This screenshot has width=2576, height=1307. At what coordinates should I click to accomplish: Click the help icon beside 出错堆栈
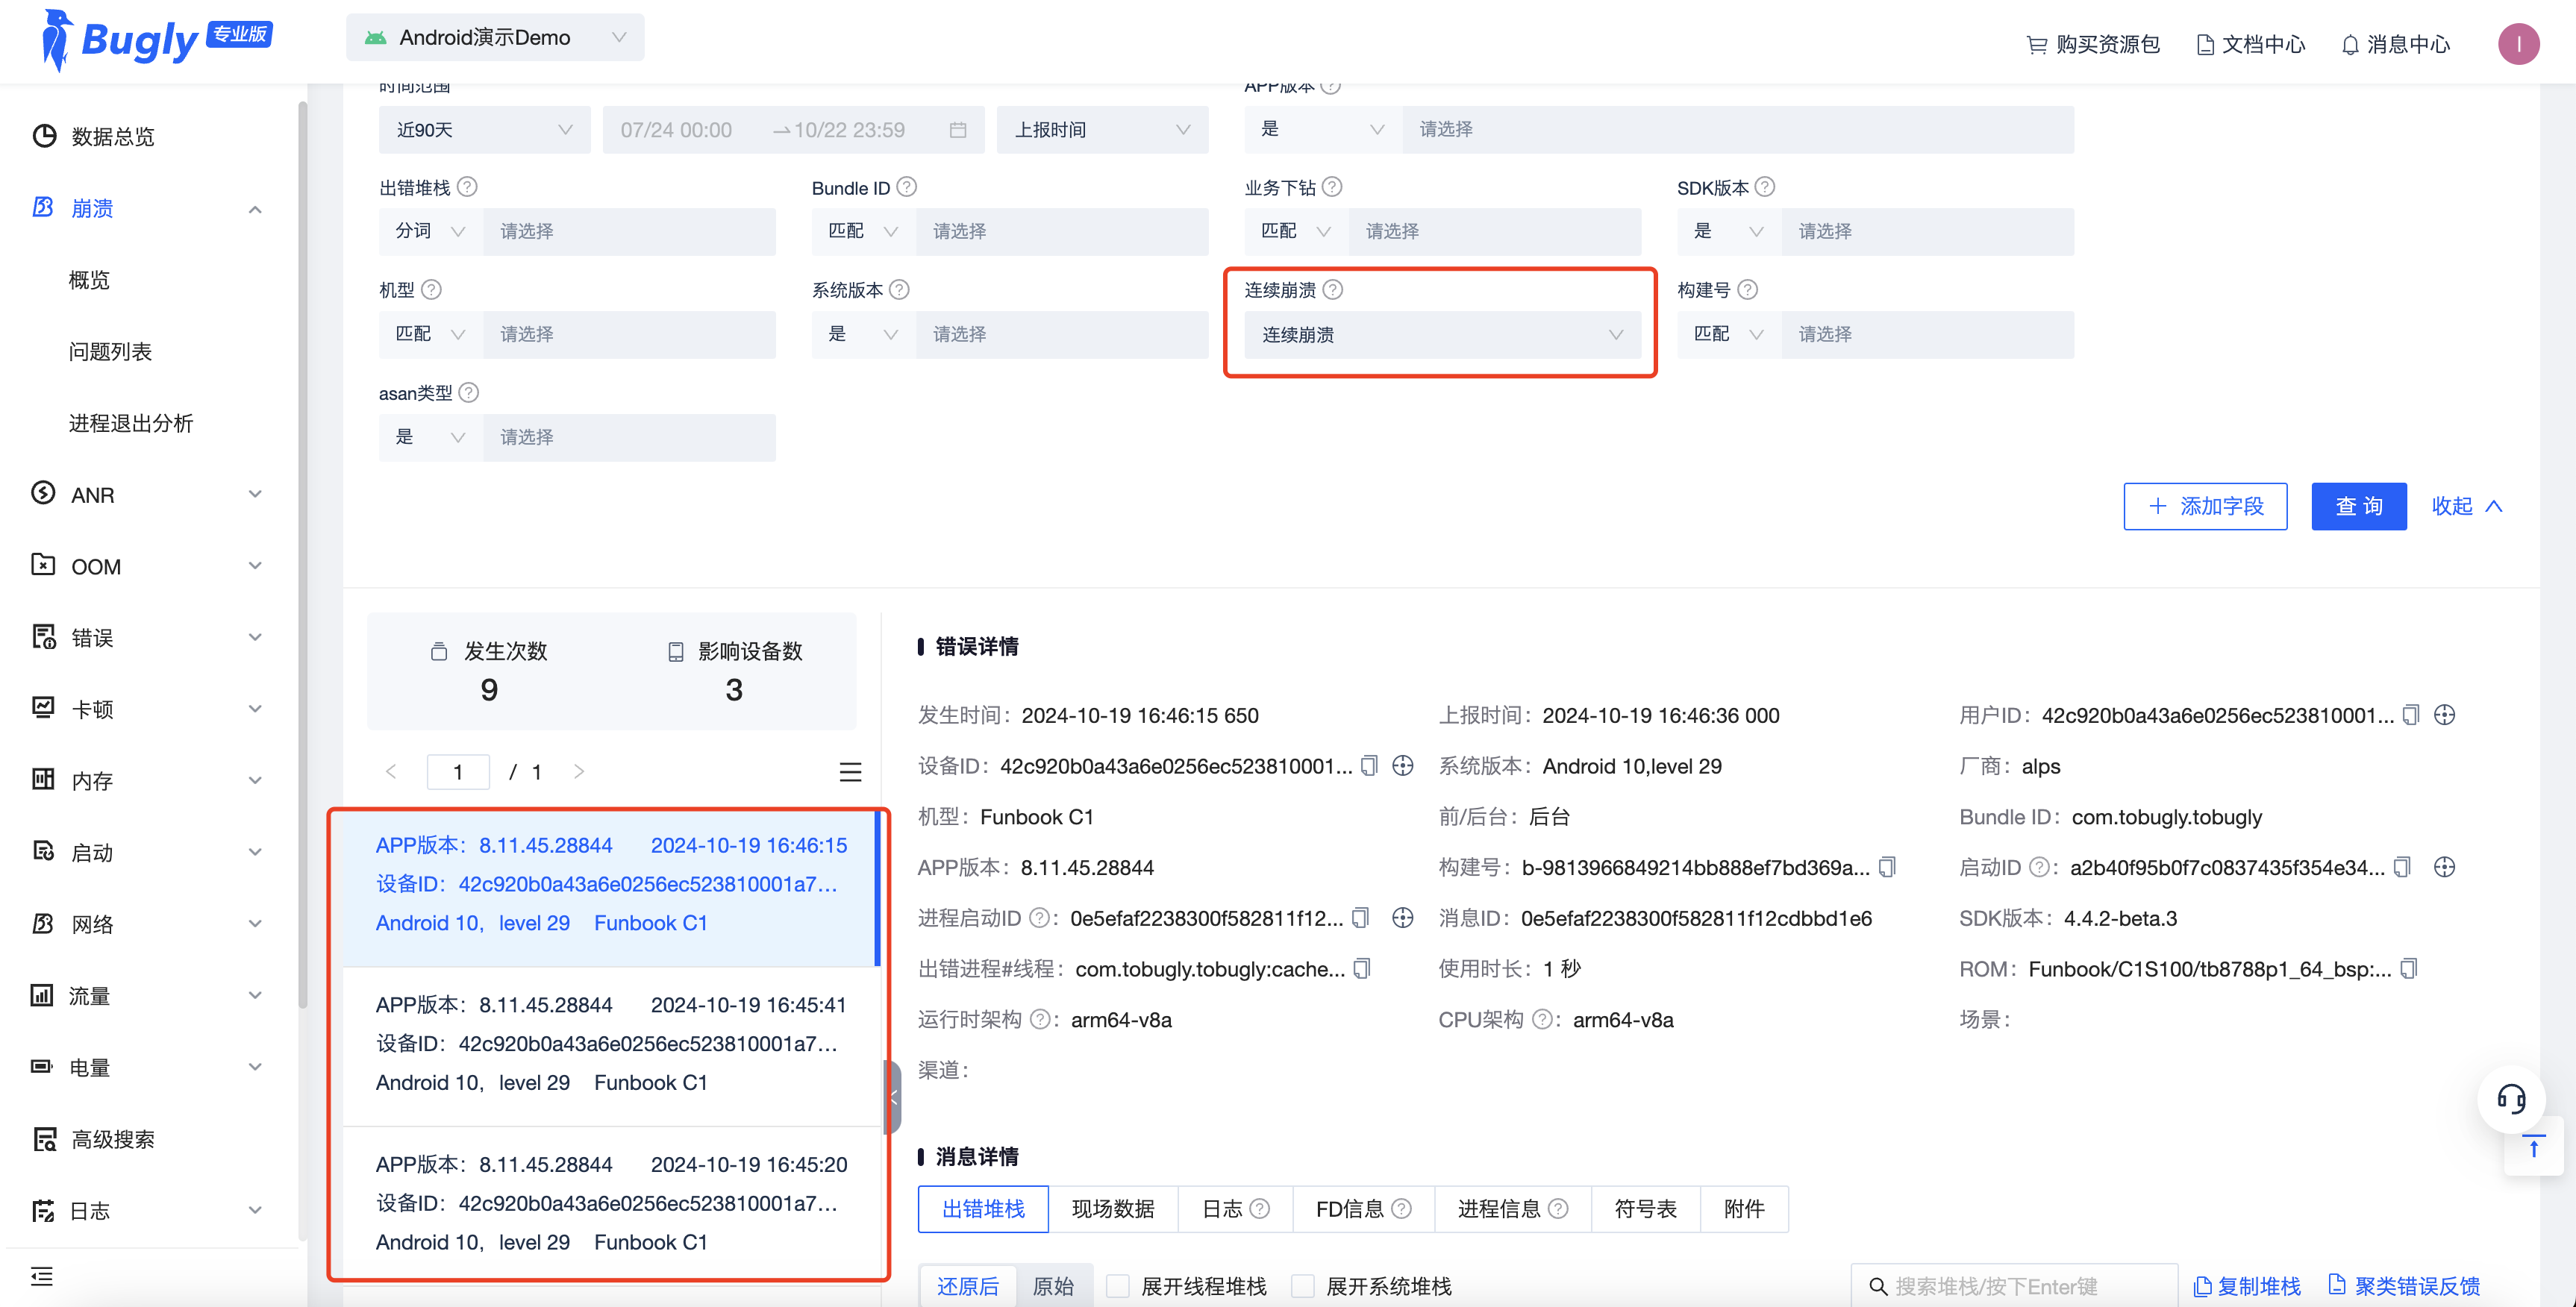click(467, 187)
